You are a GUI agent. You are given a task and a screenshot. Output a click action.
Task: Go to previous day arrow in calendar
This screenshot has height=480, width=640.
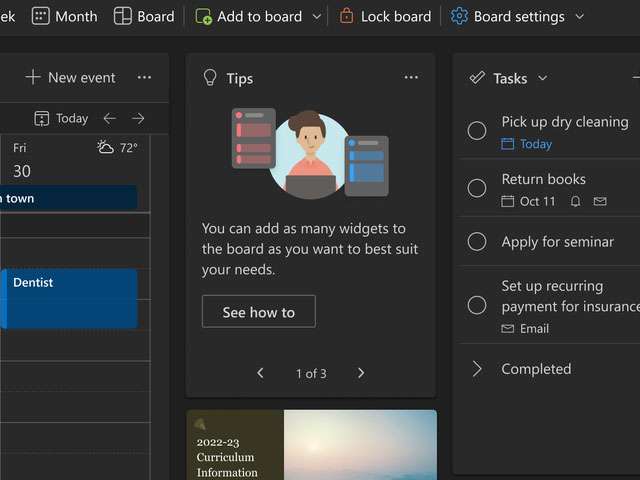tap(110, 118)
